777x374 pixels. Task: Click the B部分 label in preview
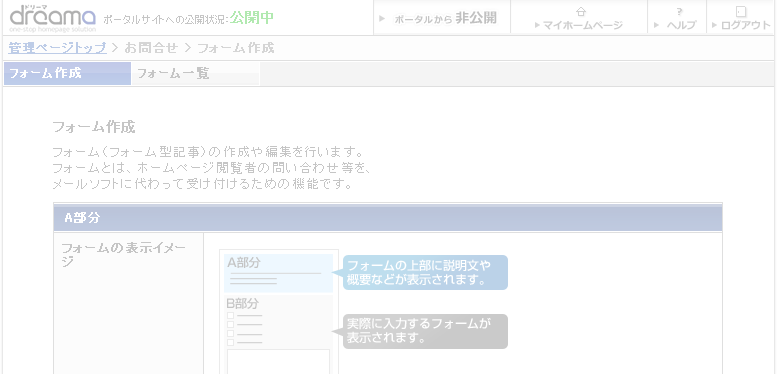point(243,303)
